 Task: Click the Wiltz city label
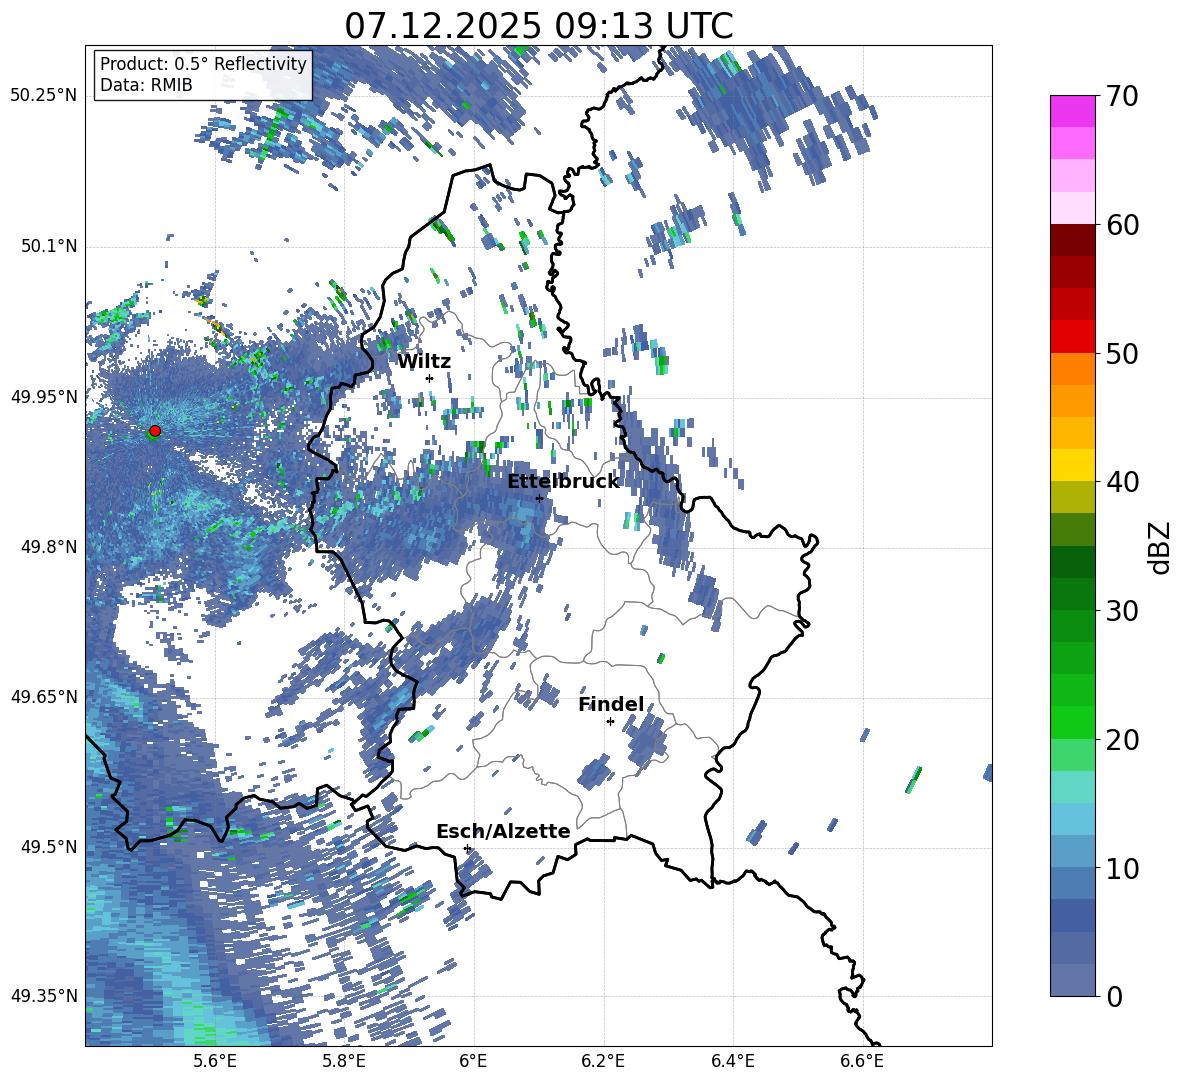(424, 362)
